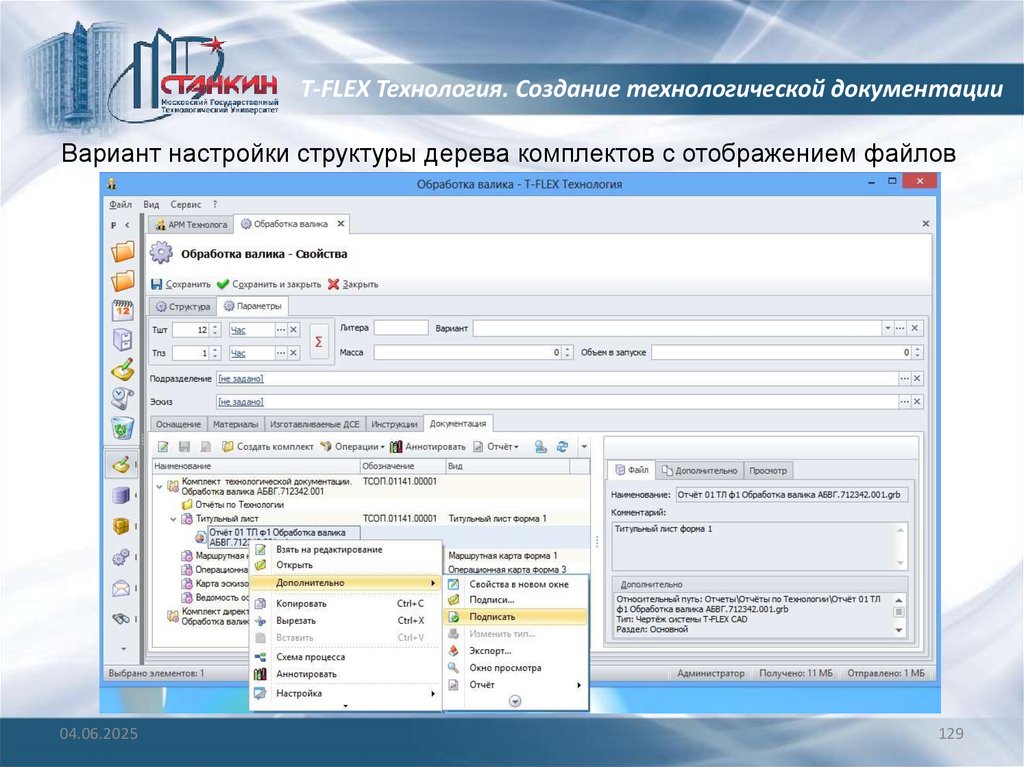Open the database cylinder icon in sidebar

coord(121,495)
